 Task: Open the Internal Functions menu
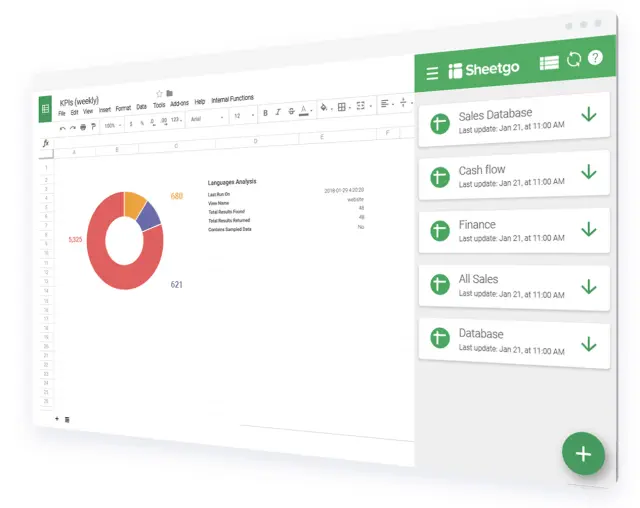(232, 99)
